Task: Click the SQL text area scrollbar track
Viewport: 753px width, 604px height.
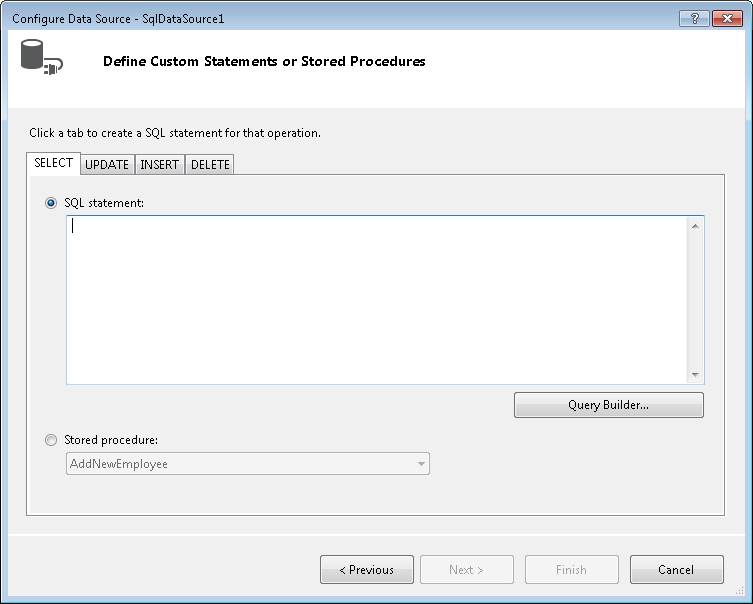Action: tap(695, 300)
